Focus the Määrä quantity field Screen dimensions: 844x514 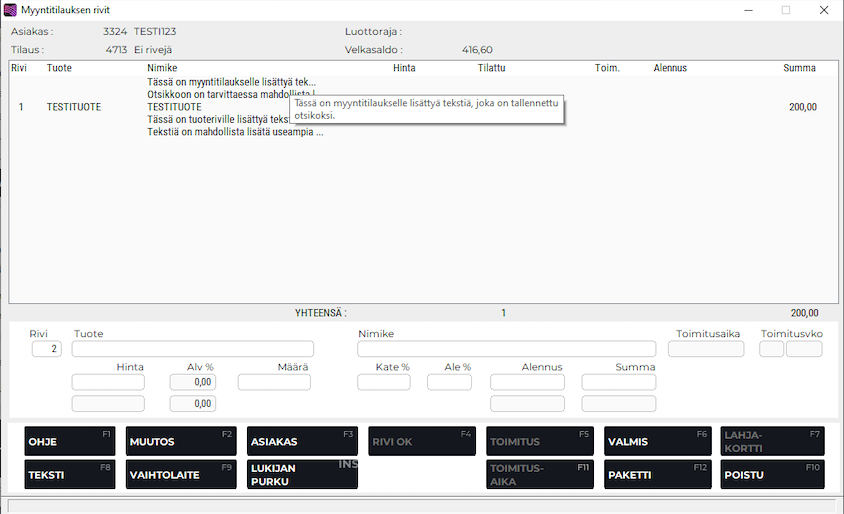click(x=274, y=382)
